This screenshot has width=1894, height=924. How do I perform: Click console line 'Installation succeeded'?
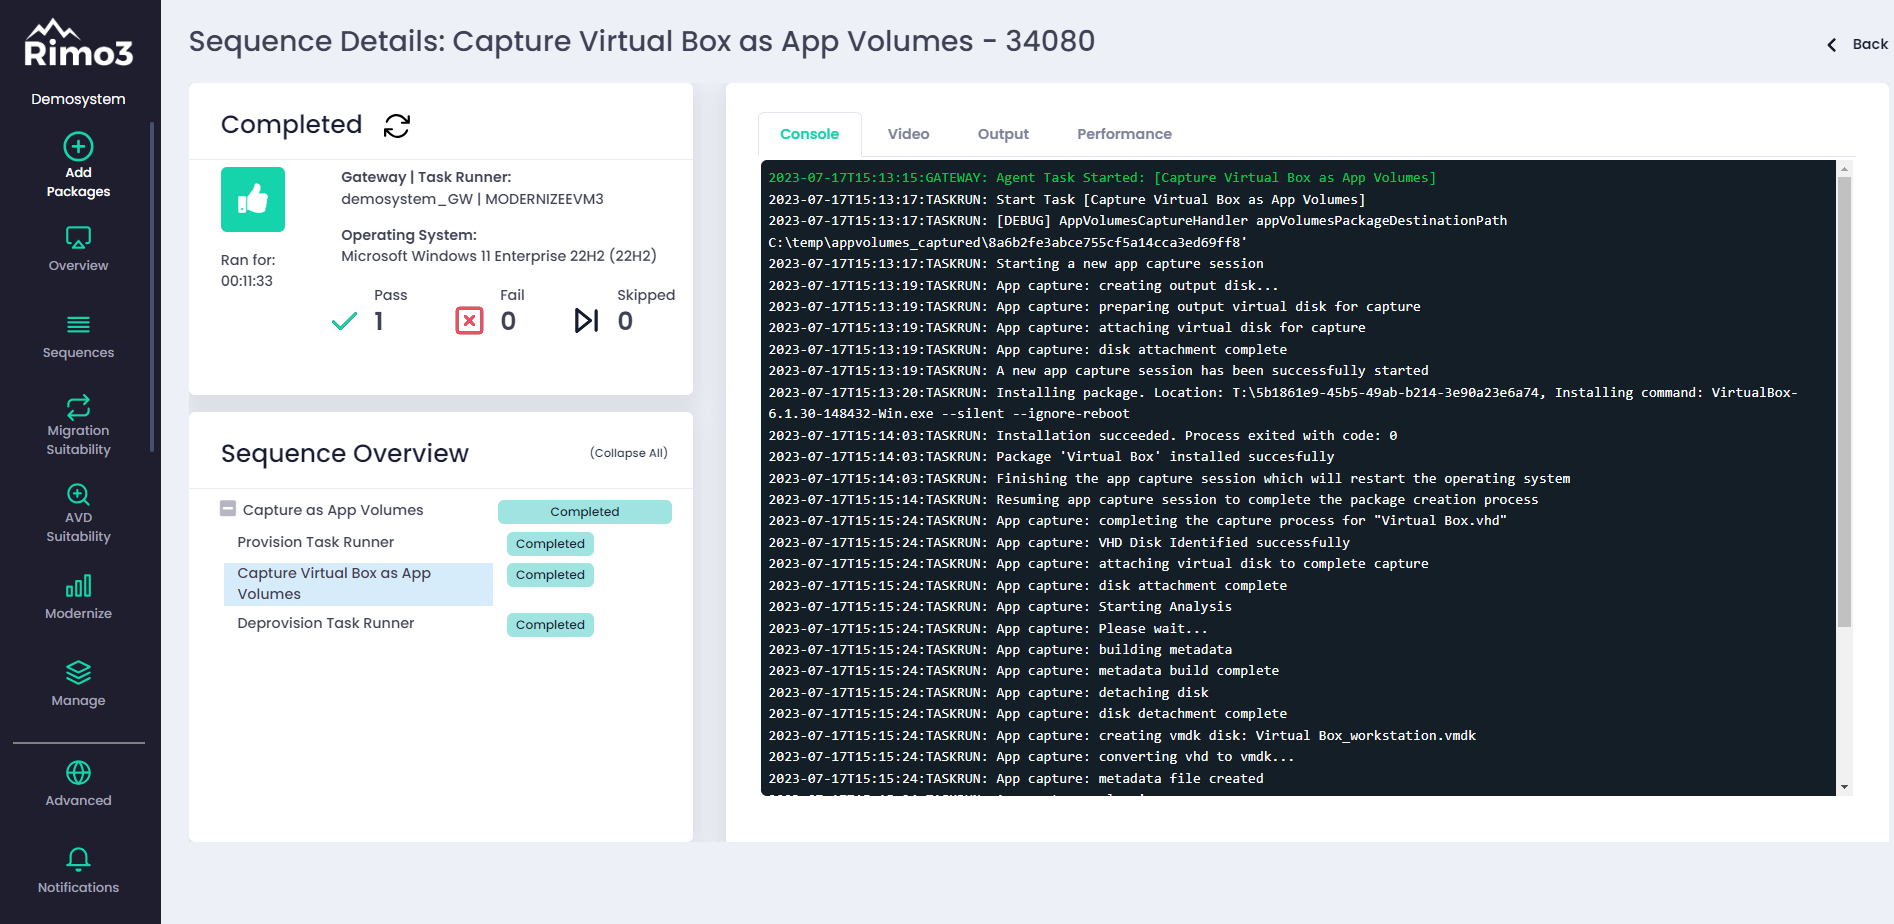point(1083,435)
